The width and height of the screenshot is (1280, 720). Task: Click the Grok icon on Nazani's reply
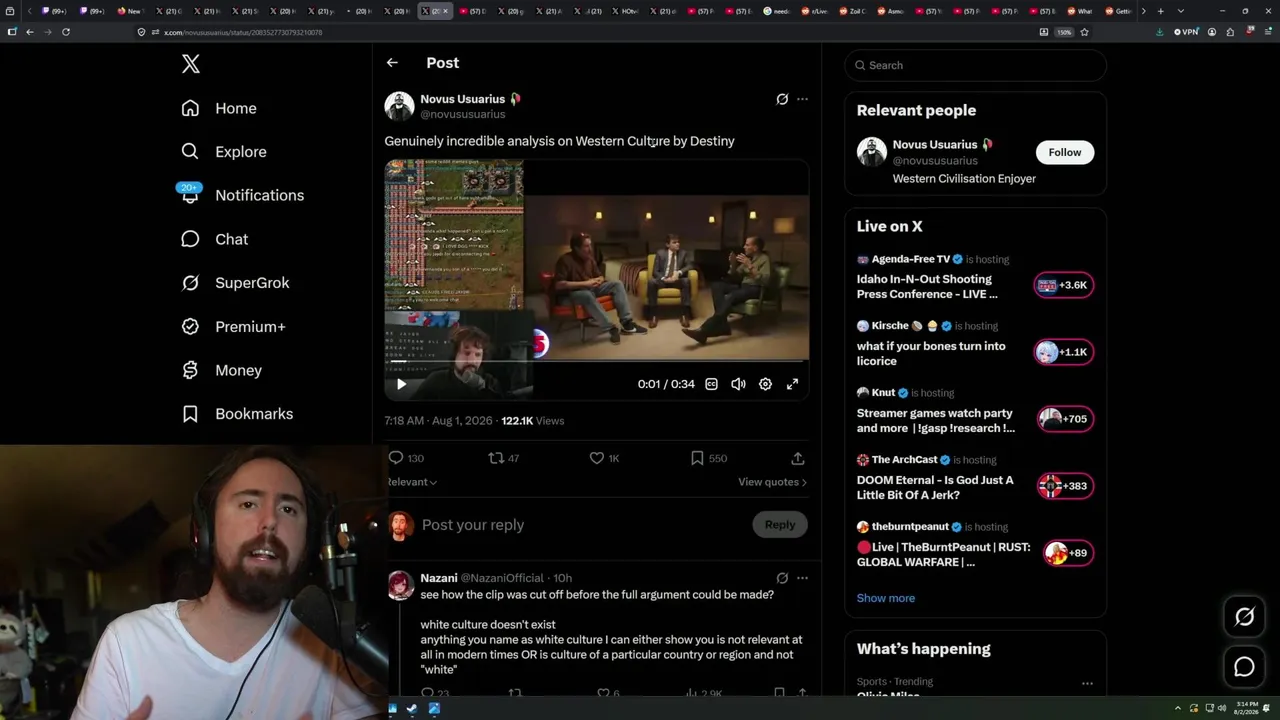[782, 578]
